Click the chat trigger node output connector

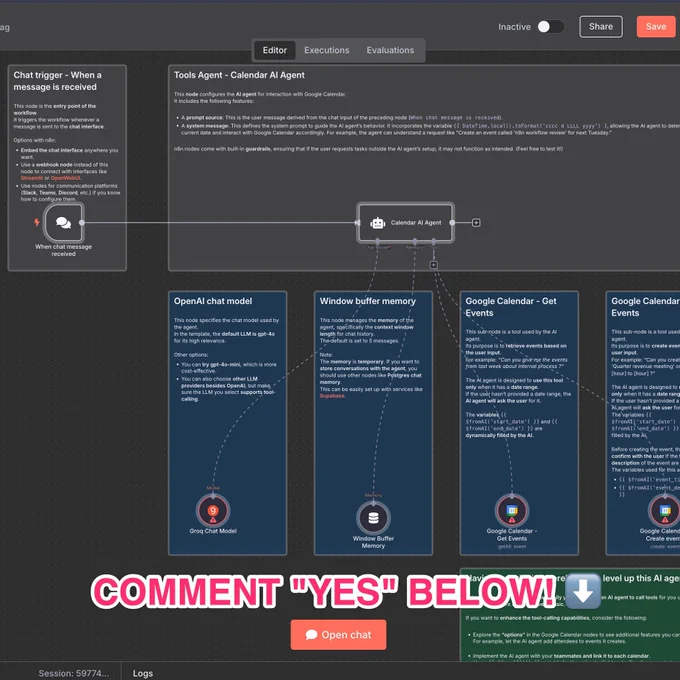82,222
